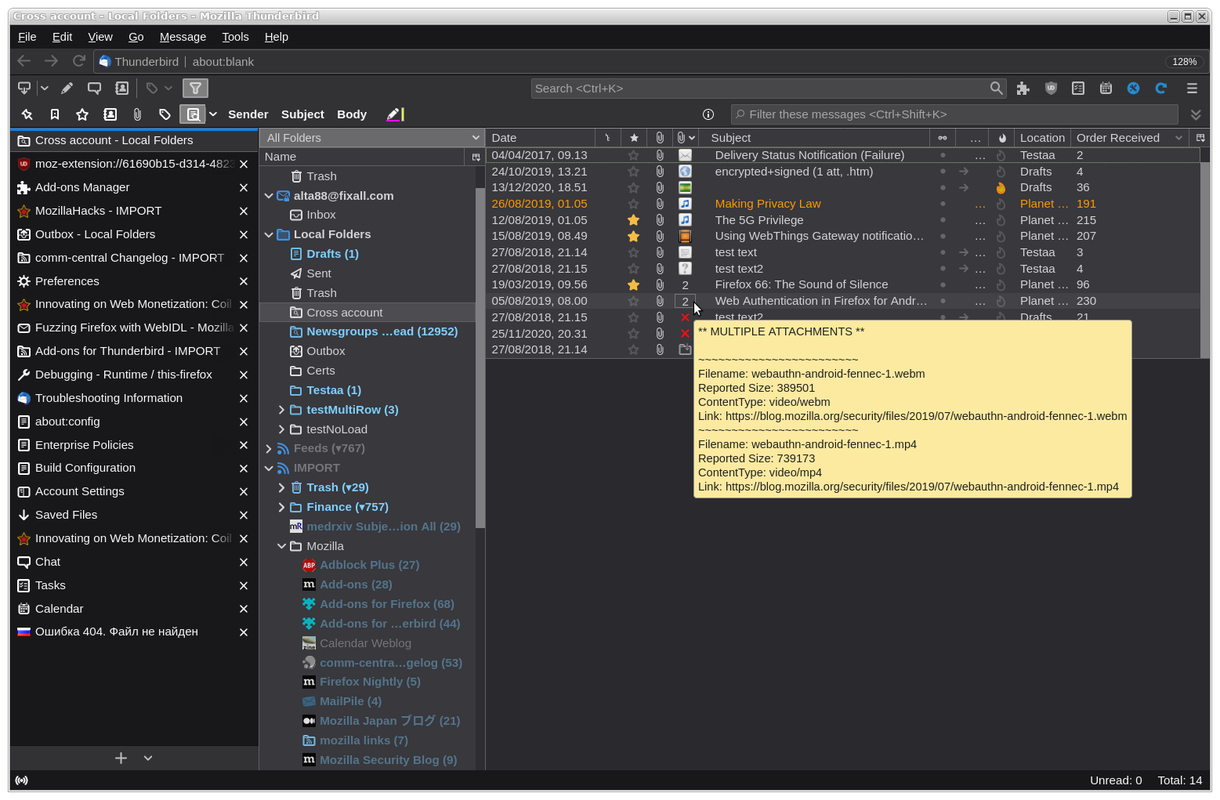Click the info icon left of the message filter
The width and height of the screenshot is (1220, 800).
(x=708, y=114)
